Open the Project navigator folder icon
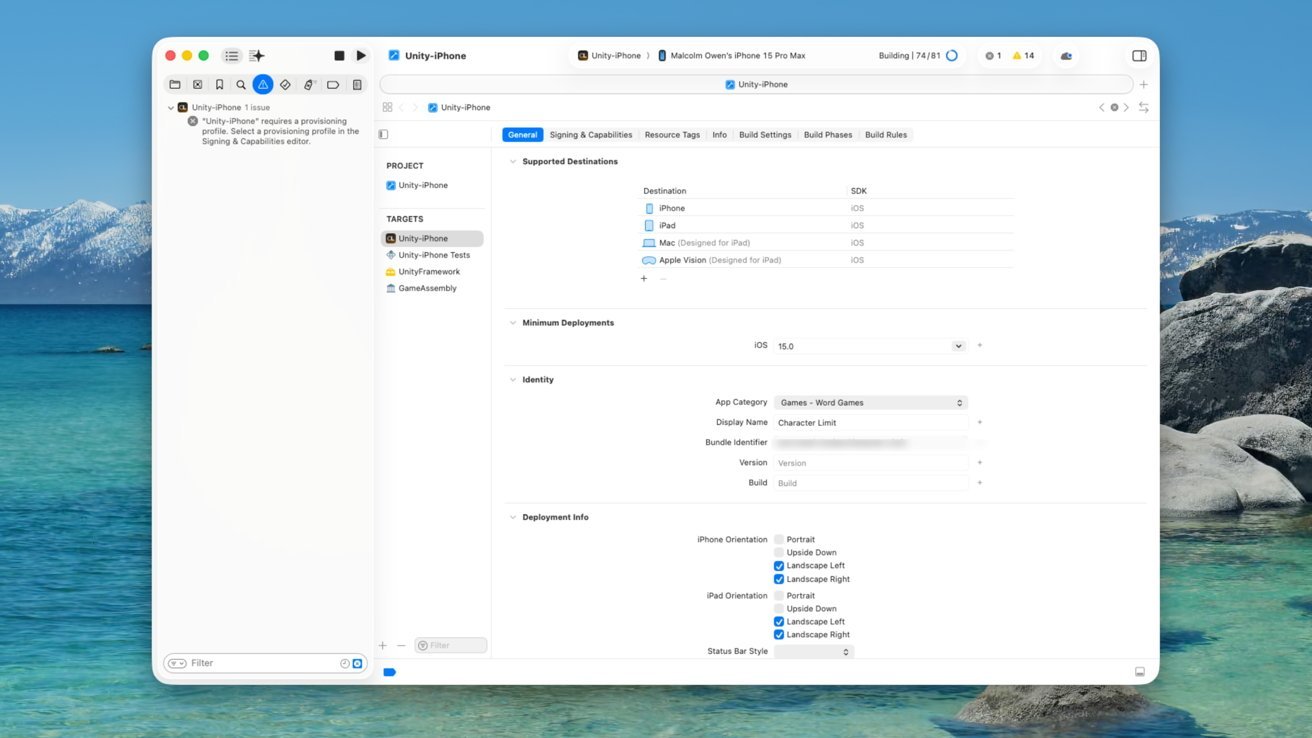The height and width of the screenshot is (738, 1312). [175, 85]
